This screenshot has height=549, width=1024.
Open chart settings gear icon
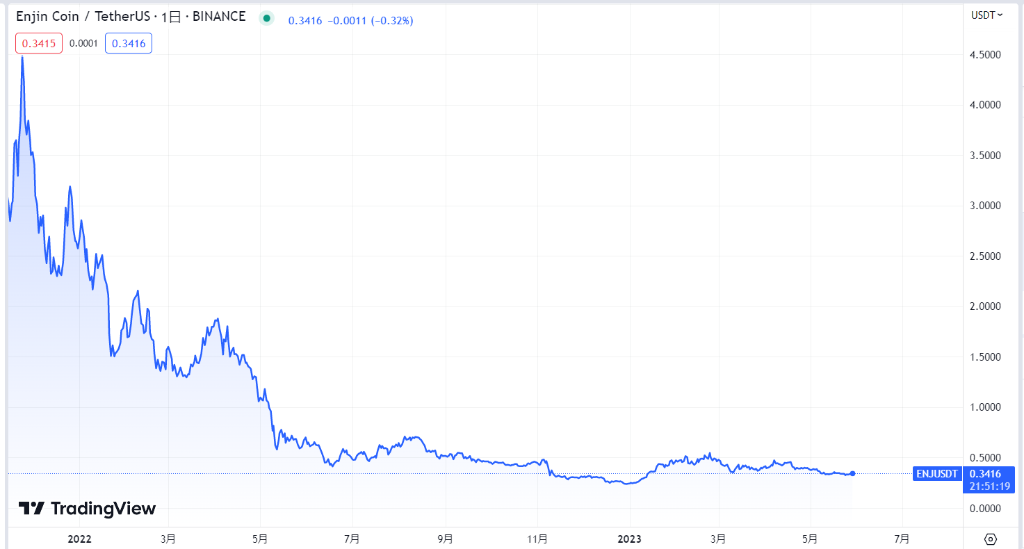tap(990, 539)
